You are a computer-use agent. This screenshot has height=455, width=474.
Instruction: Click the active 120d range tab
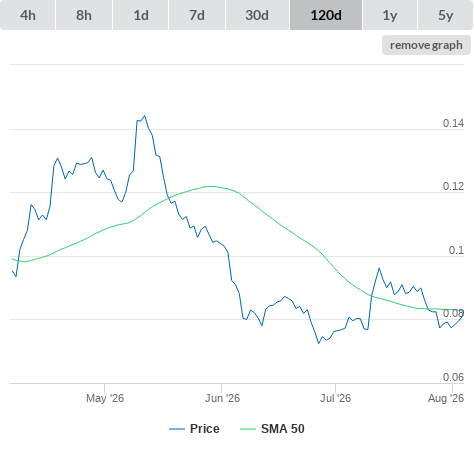click(326, 15)
